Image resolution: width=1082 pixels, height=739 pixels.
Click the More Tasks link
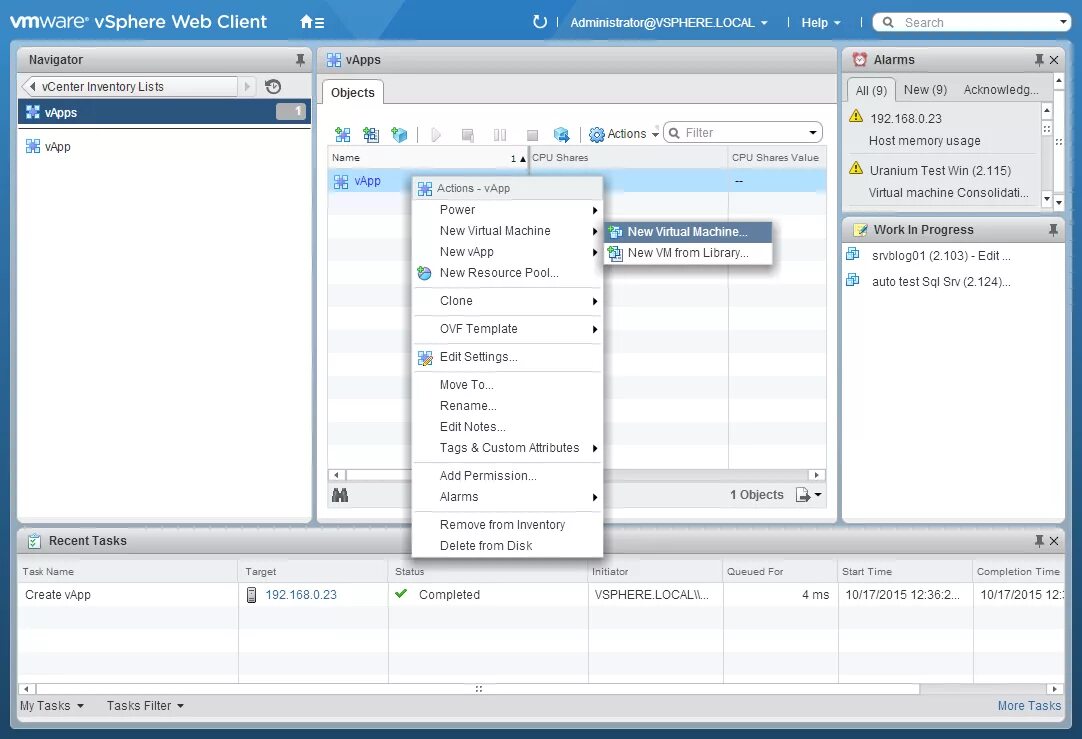(1029, 706)
